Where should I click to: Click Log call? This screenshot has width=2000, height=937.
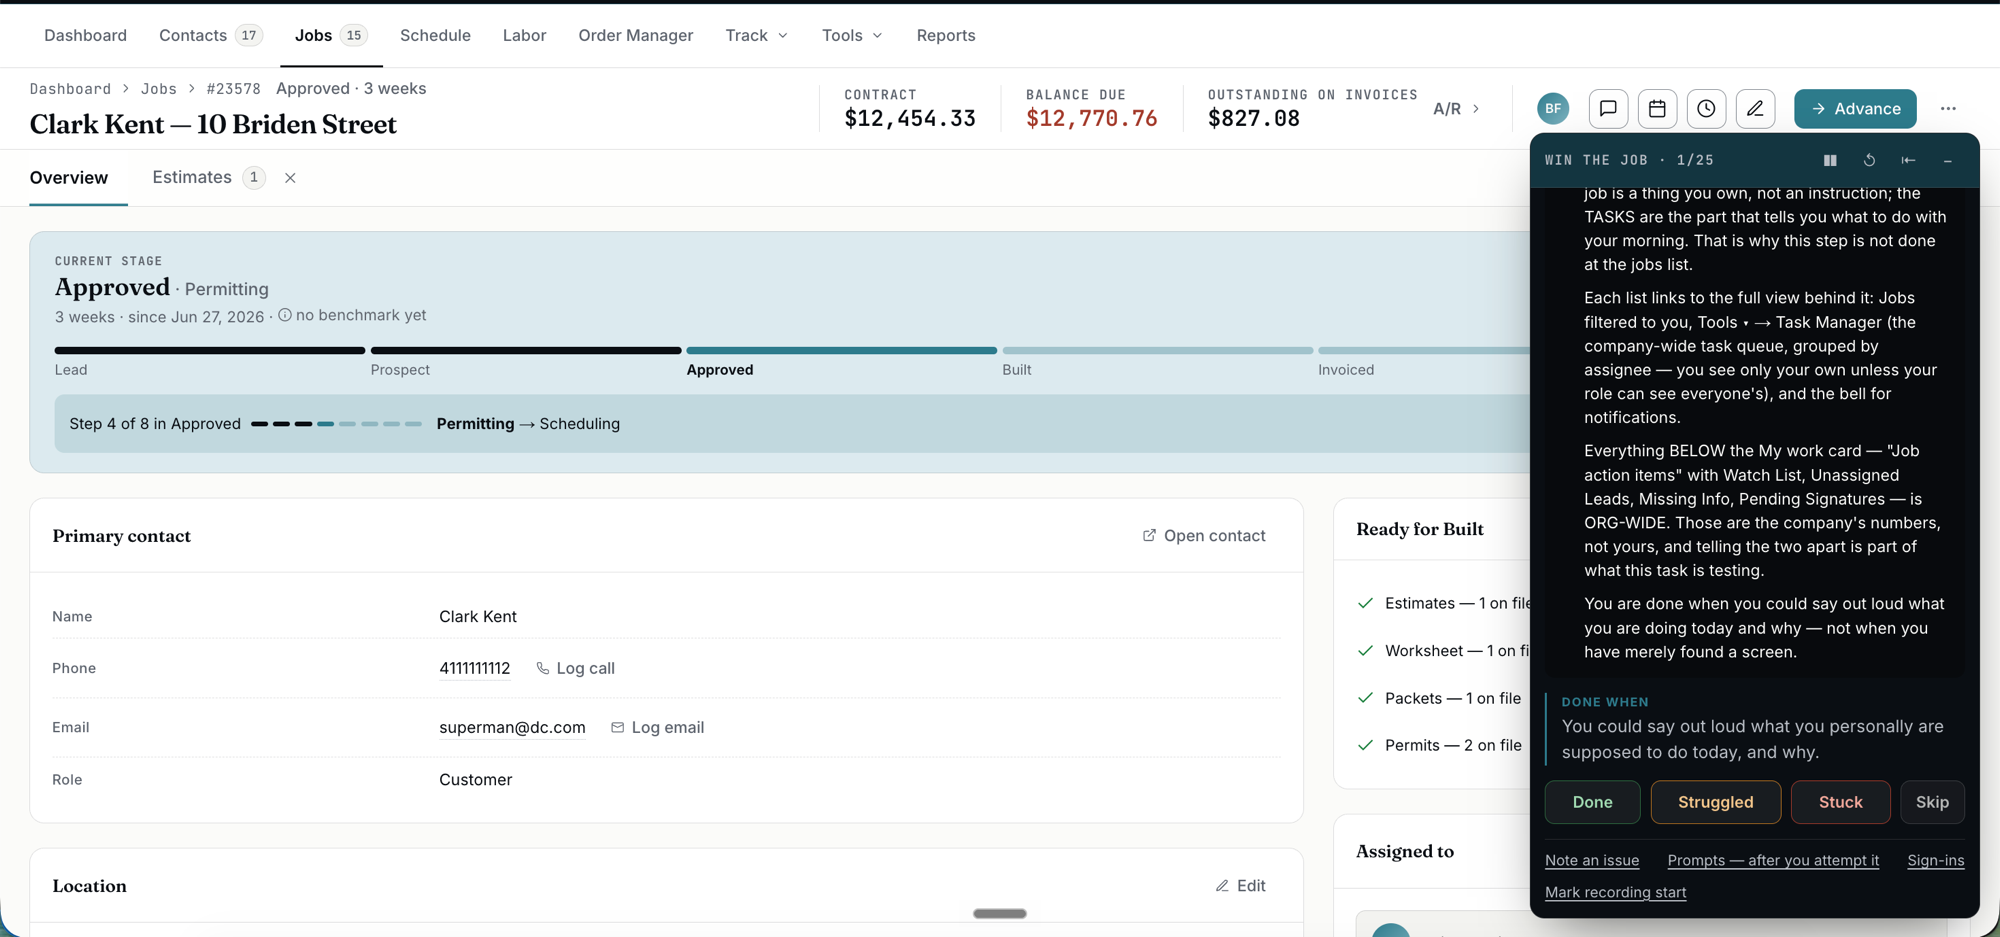click(x=575, y=668)
